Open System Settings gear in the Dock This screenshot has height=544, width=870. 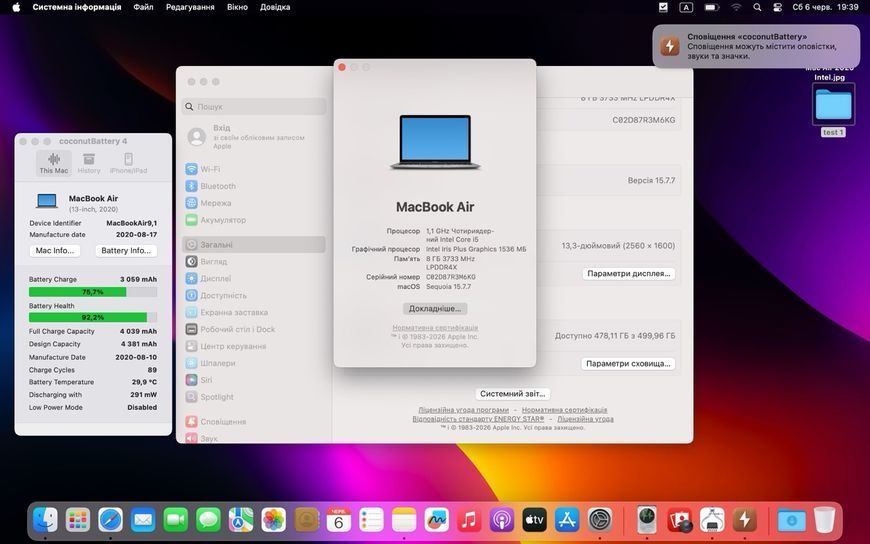(x=600, y=520)
